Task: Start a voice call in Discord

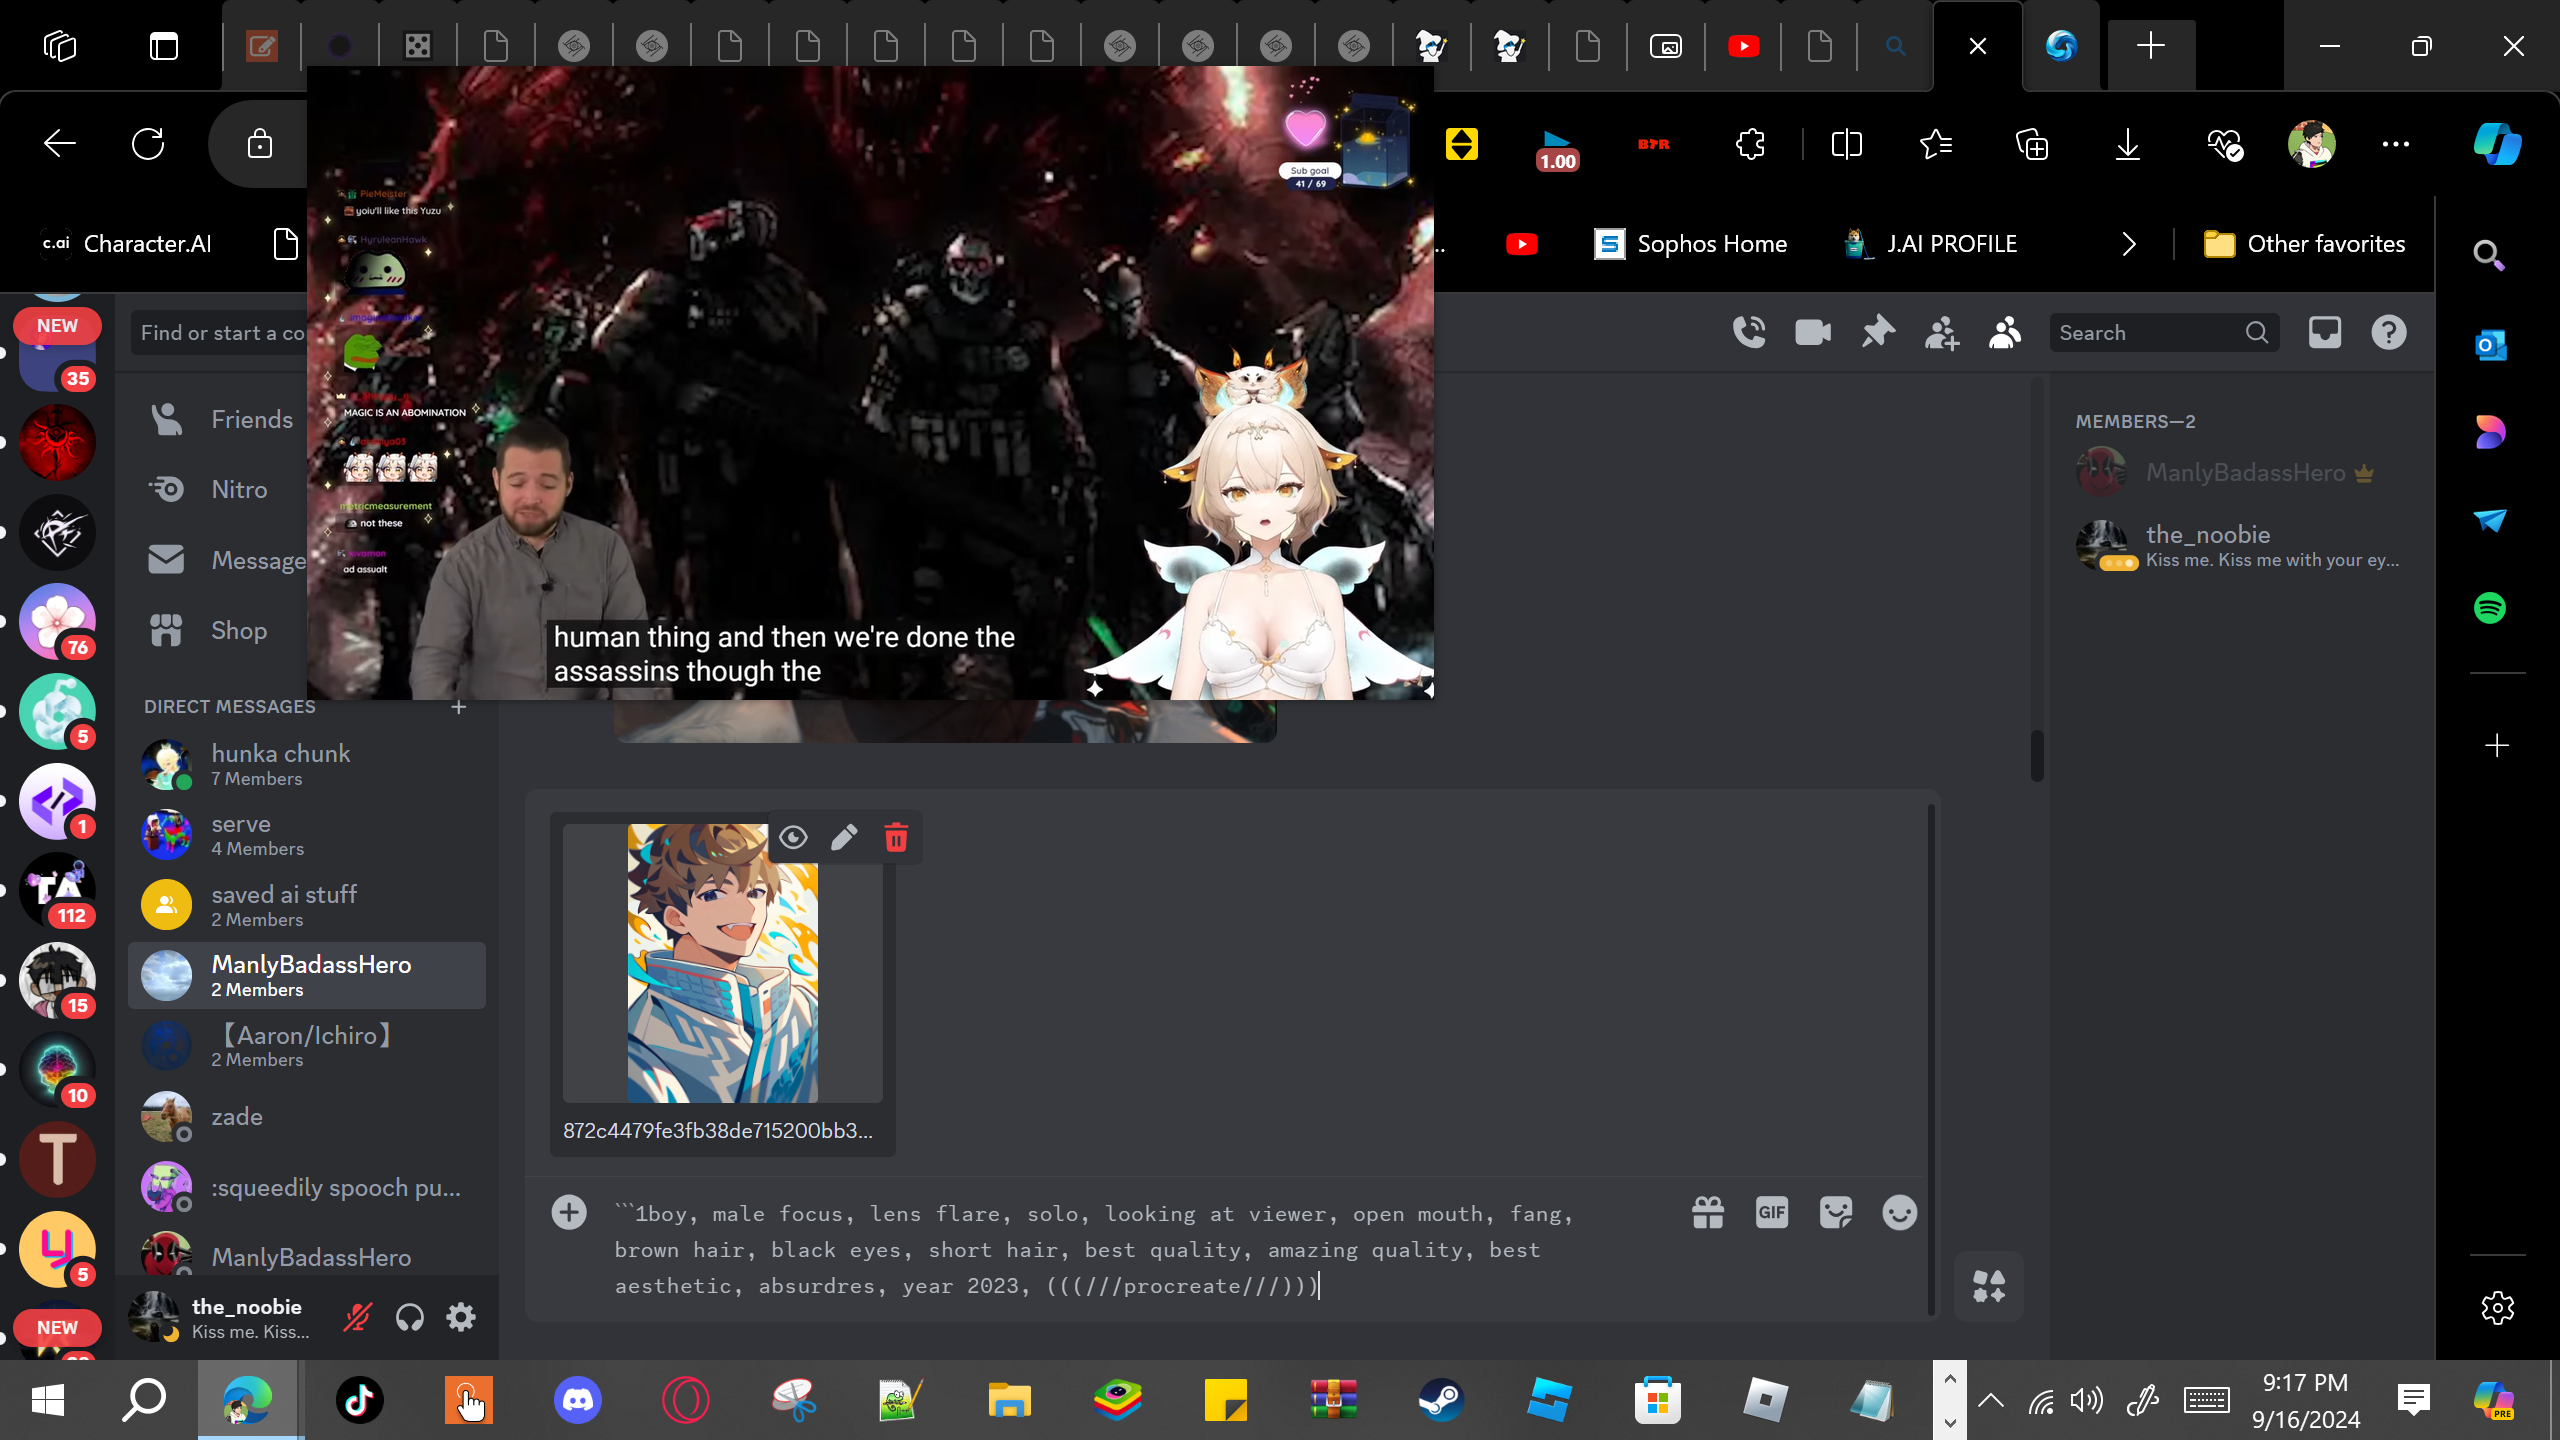Action: pos(1749,333)
